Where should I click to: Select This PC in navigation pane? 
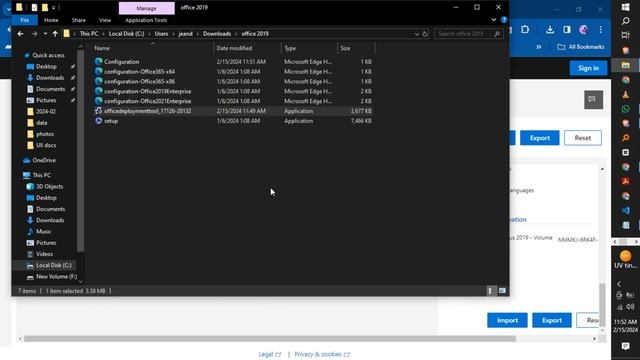coord(42,175)
